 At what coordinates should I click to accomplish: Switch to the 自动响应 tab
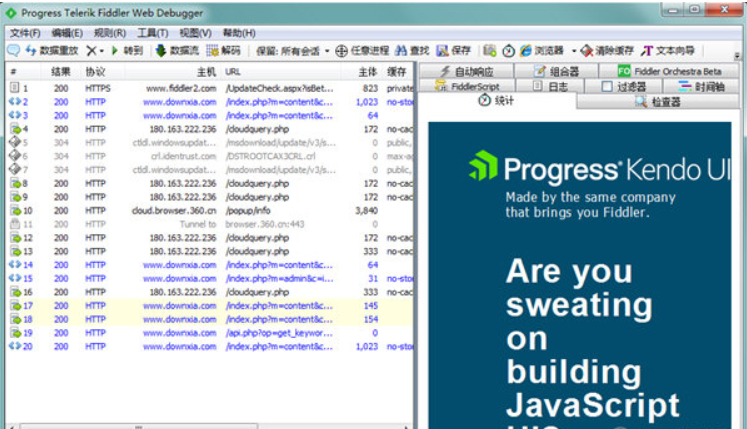[466, 72]
